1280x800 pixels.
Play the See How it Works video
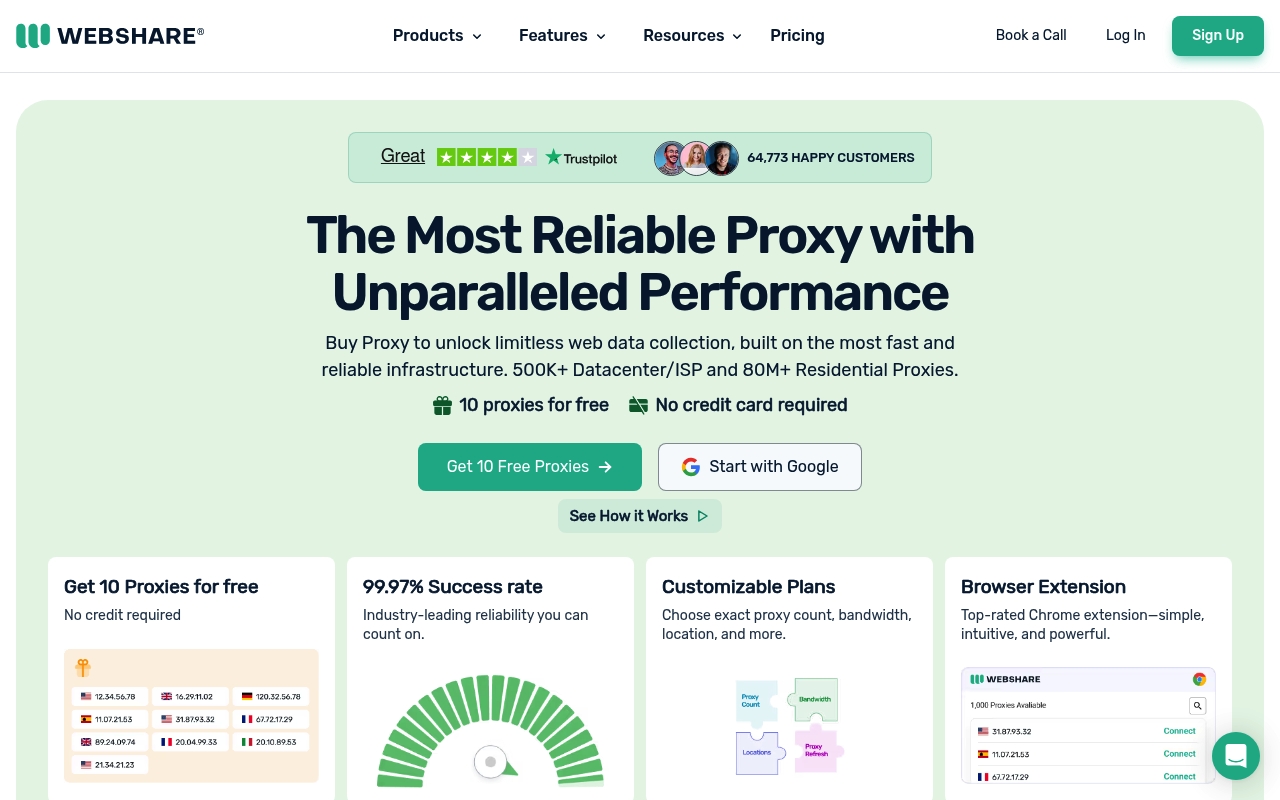pos(640,516)
